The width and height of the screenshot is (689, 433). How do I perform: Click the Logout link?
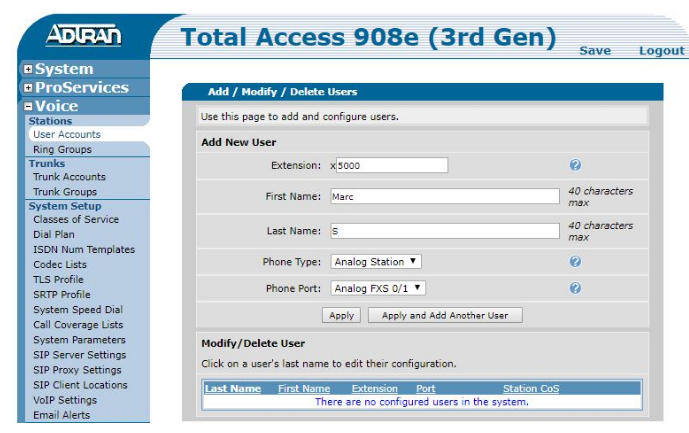click(x=661, y=51)
